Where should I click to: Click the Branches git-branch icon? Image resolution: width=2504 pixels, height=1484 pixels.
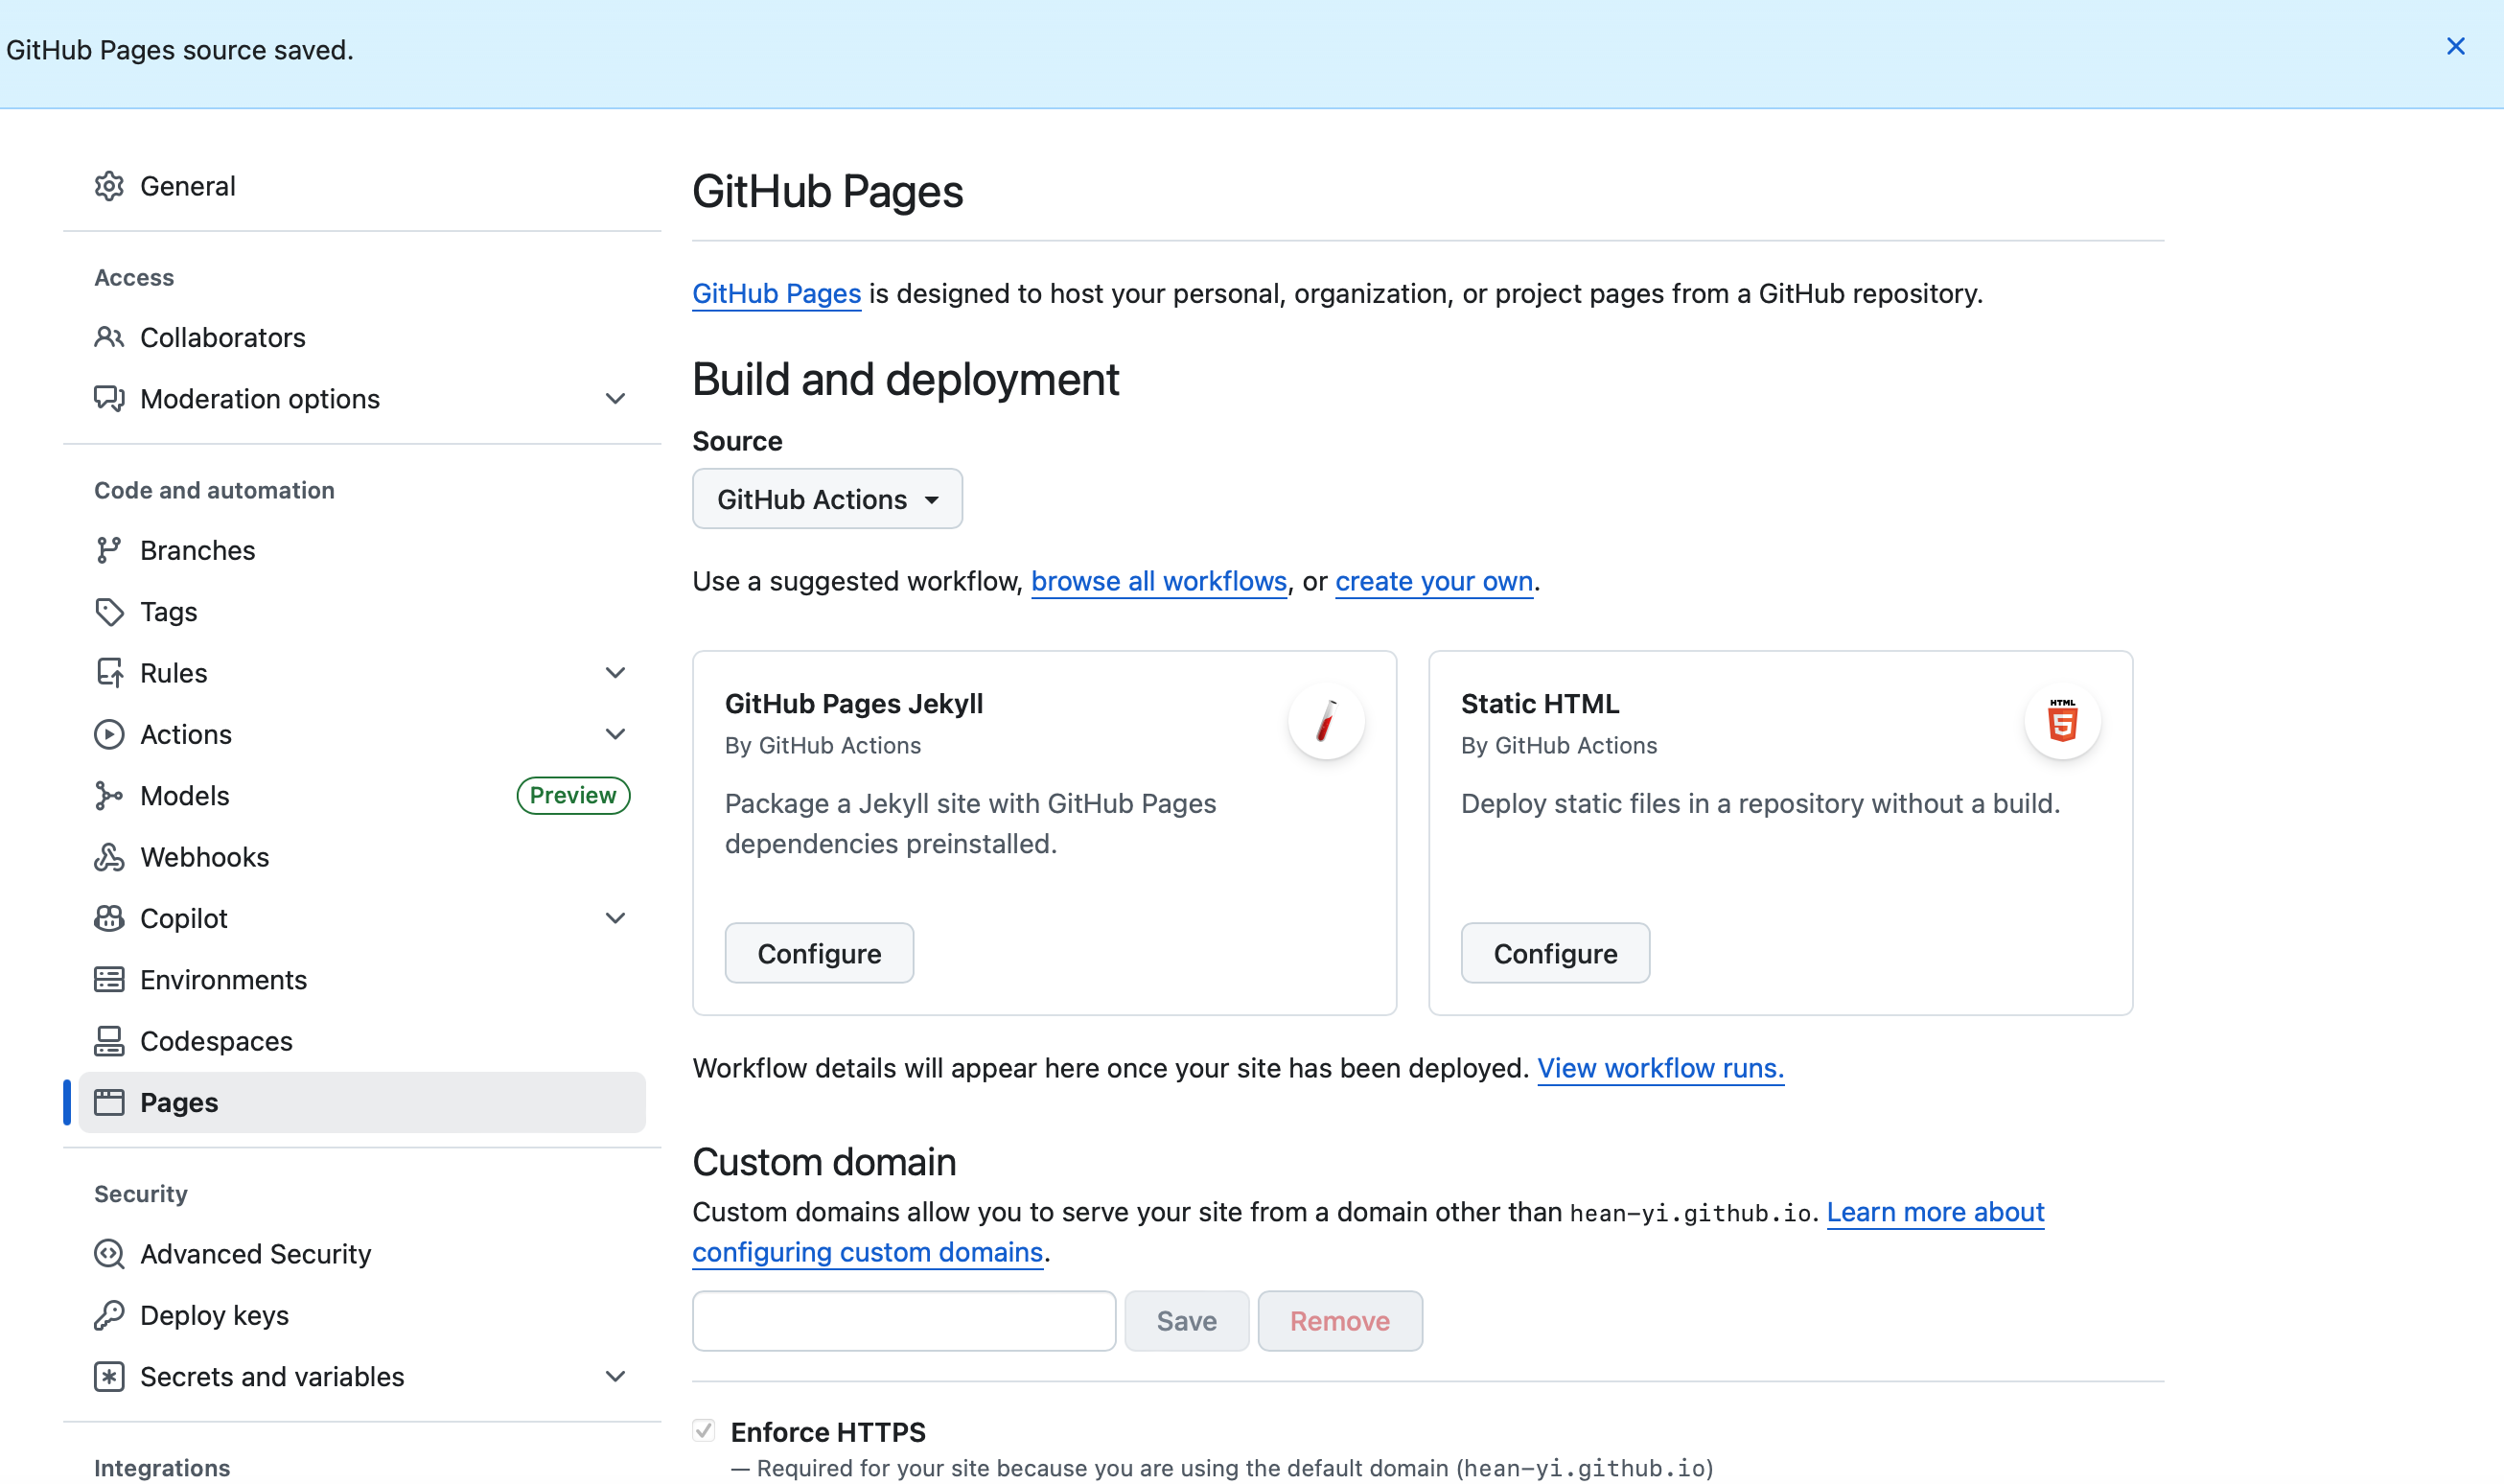(108, 550)
